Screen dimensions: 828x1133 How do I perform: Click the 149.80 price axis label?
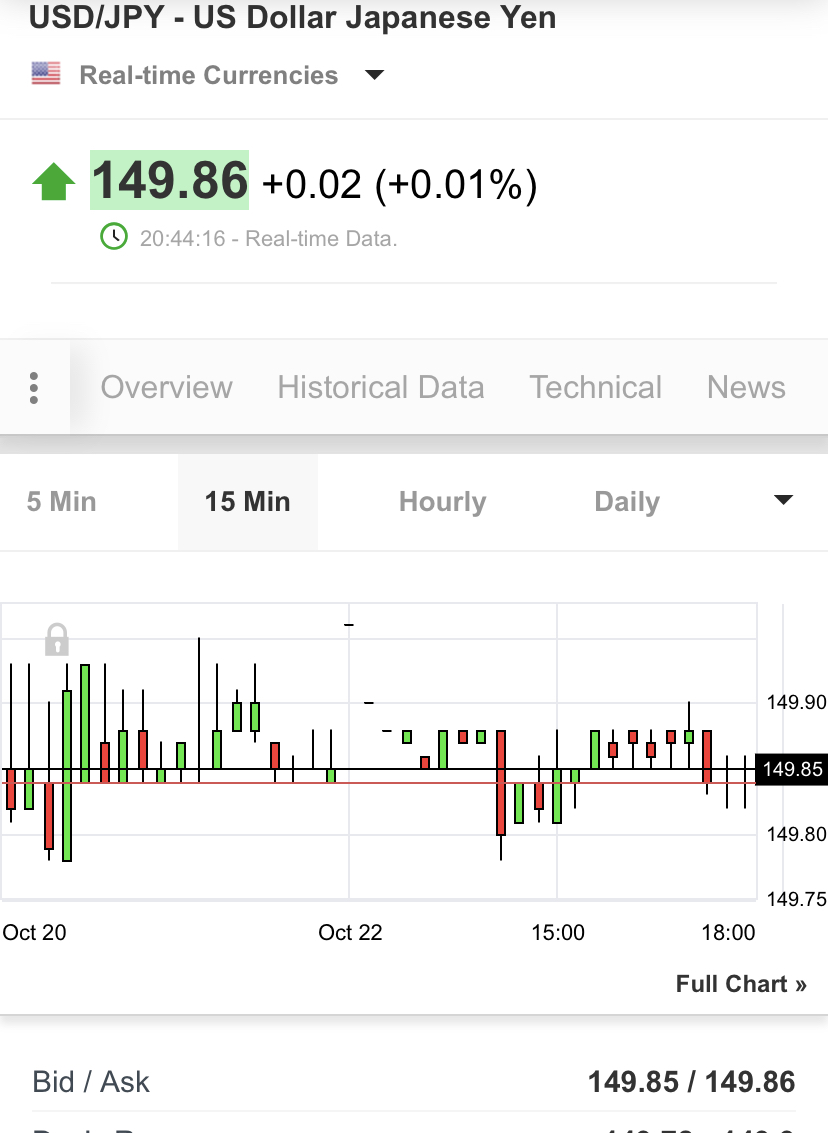[x=796, y=834]
